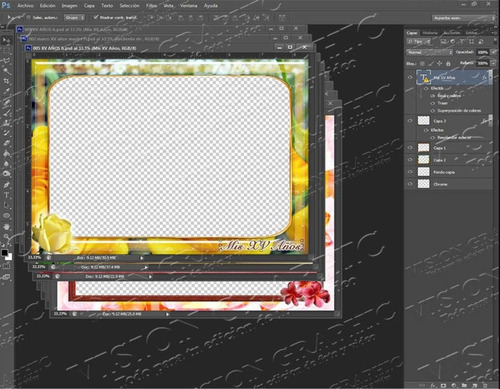Select the Healing Brush tool
Screen dimensions: 500x389
pos(6,102)
